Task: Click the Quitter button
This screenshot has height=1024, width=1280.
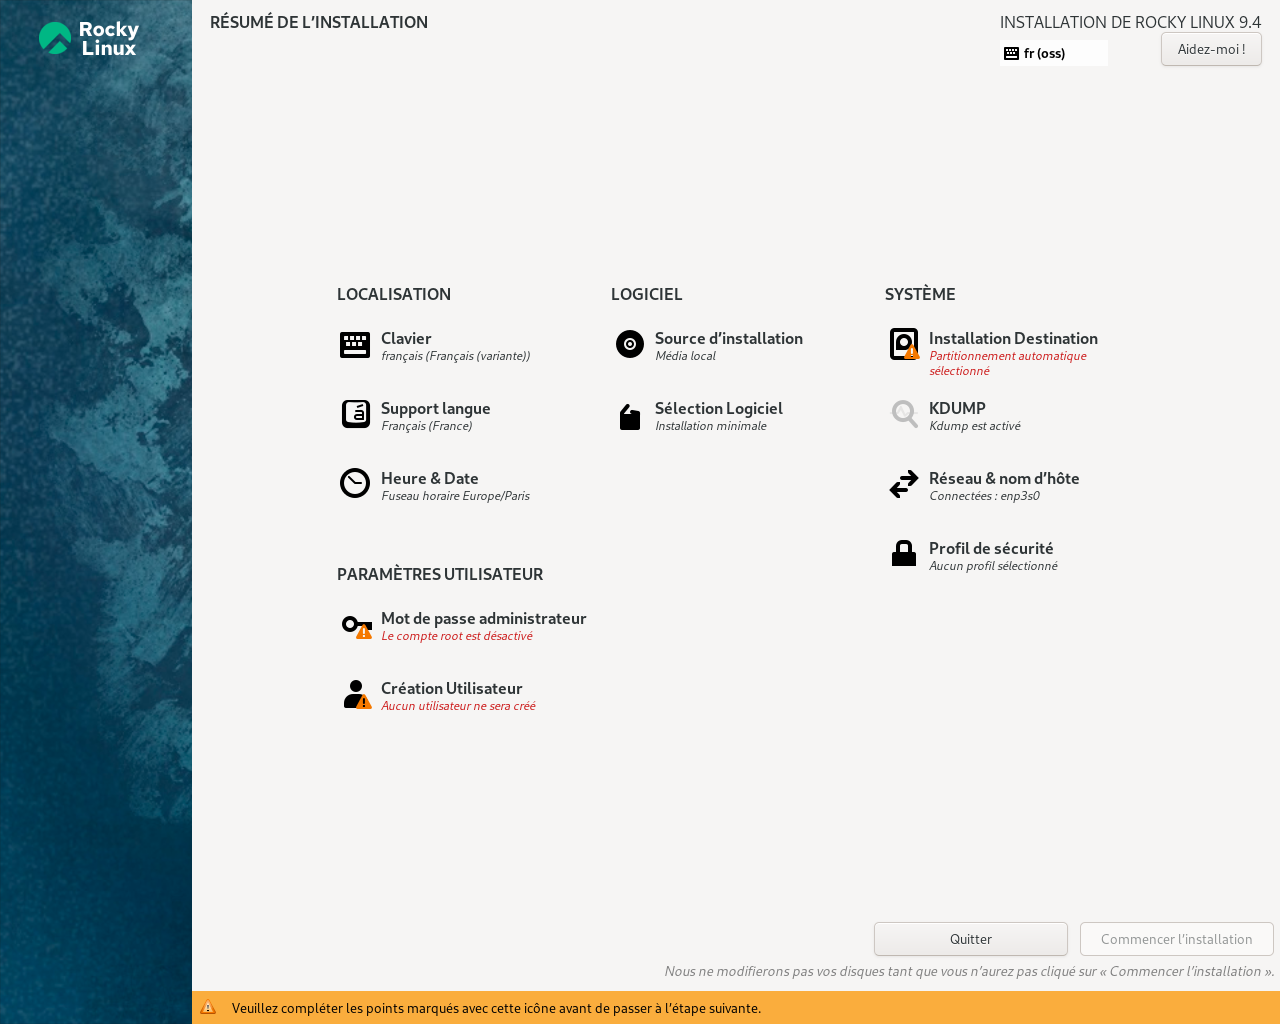Action: (970, 939)
